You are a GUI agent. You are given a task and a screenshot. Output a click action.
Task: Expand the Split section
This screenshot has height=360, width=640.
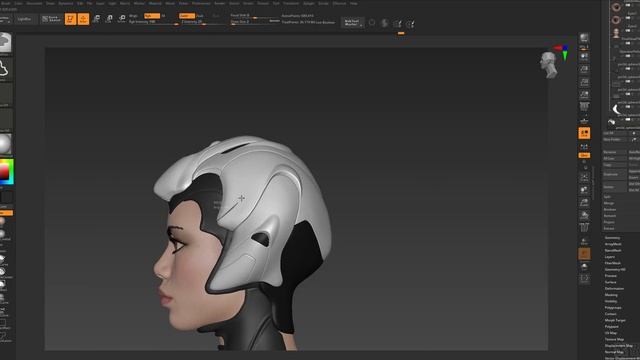[x=607, y=197]
